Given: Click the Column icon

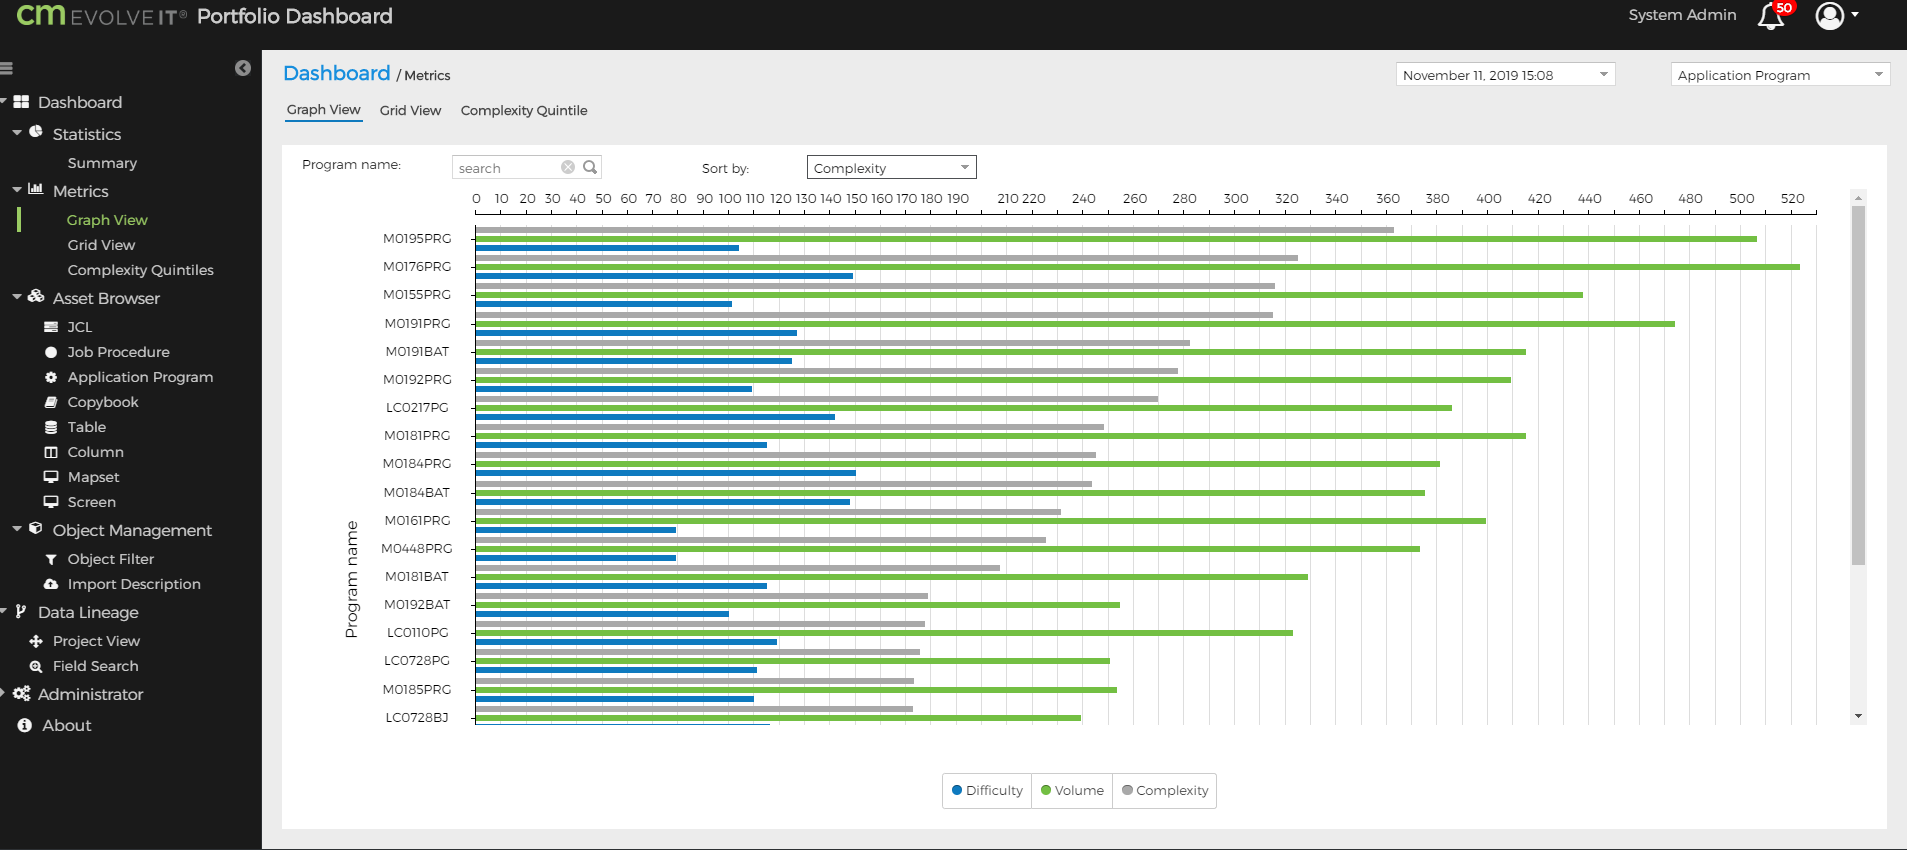Looking at the screenshot, I should tap(51, 452).
